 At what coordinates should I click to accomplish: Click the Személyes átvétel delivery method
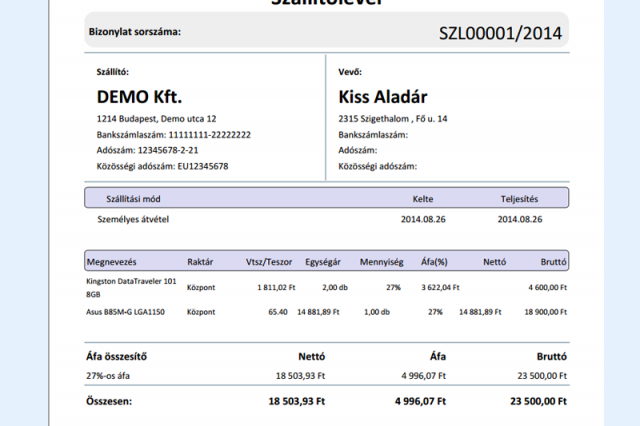pyautogui.click(x=128, y=218)
